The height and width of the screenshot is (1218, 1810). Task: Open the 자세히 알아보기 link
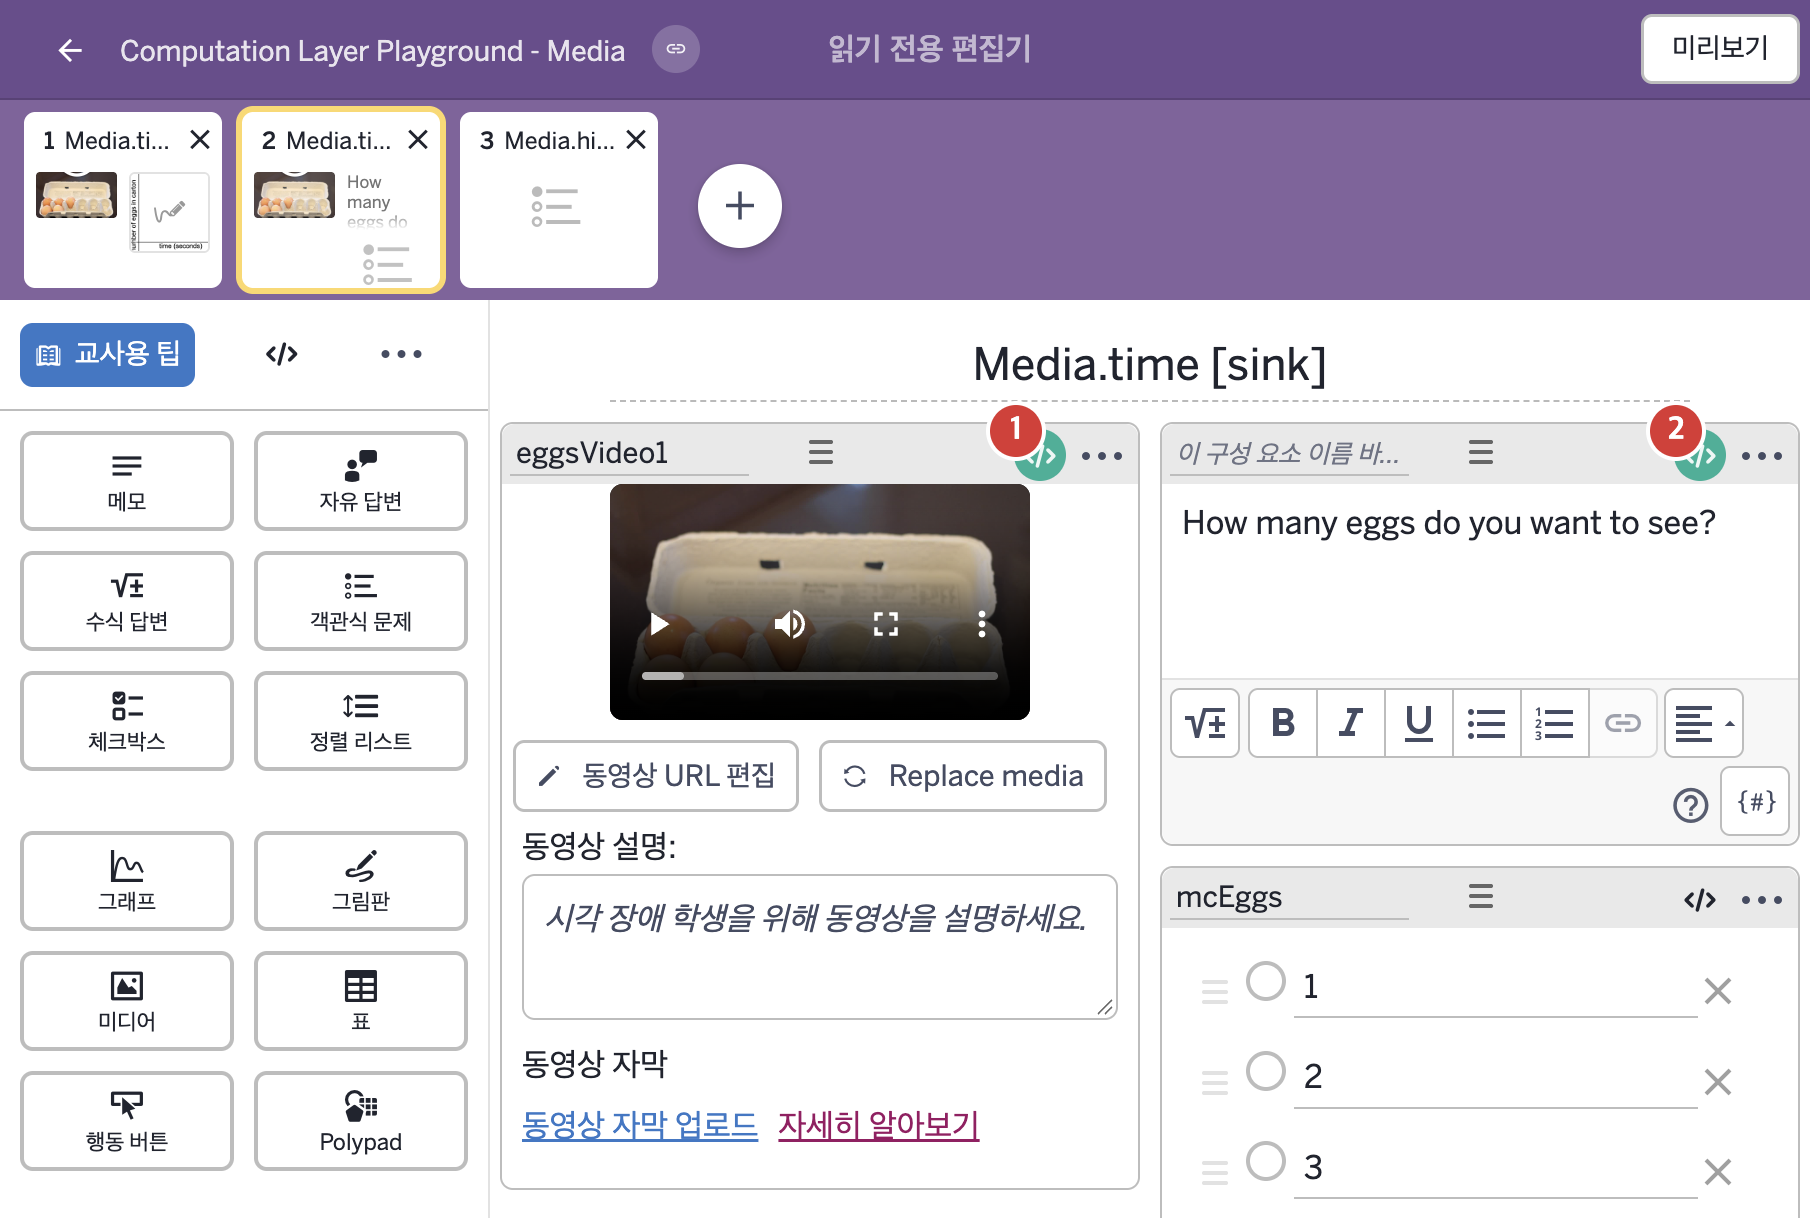[879, 1125]
